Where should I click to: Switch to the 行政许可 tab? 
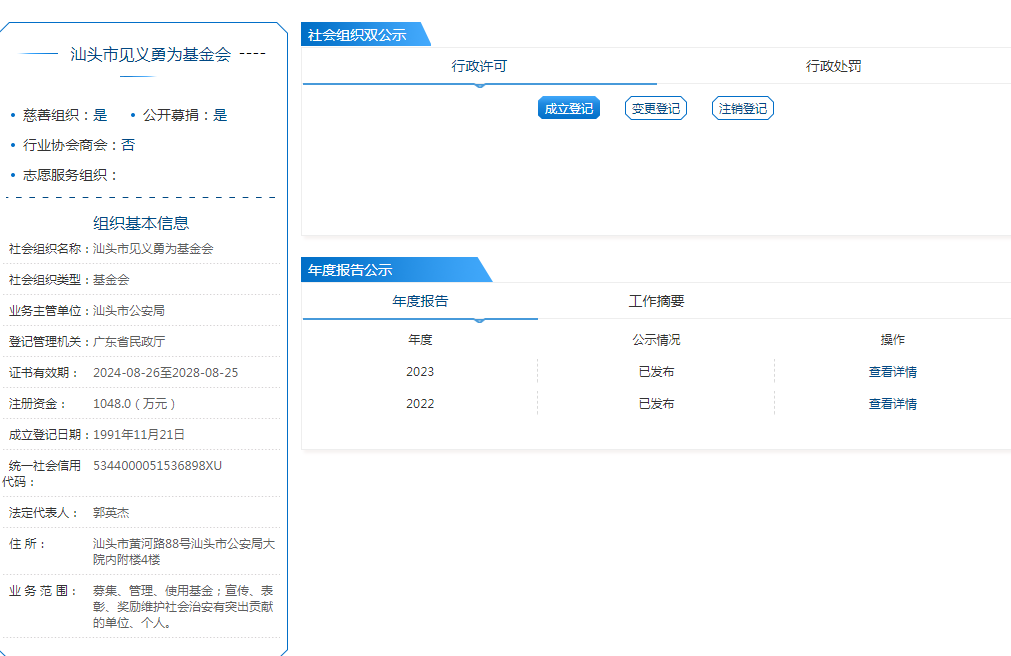[479, 66]
